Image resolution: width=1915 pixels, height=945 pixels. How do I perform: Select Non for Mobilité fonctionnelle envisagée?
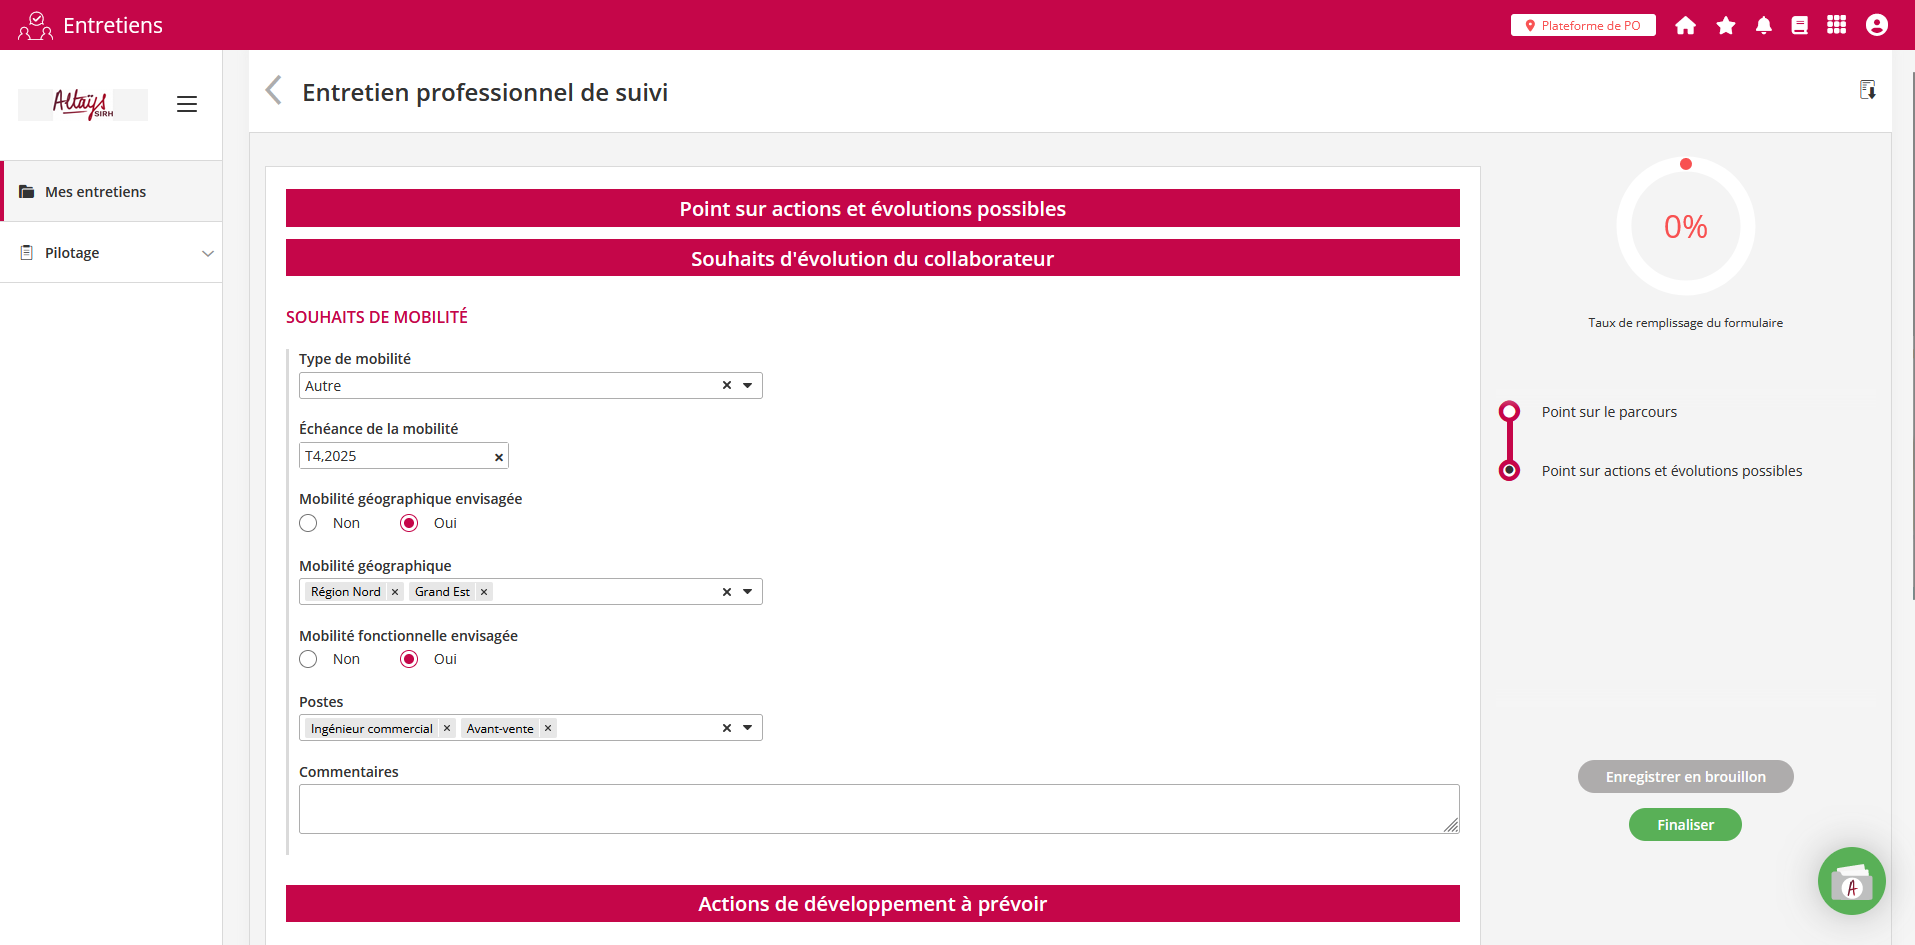309,659
